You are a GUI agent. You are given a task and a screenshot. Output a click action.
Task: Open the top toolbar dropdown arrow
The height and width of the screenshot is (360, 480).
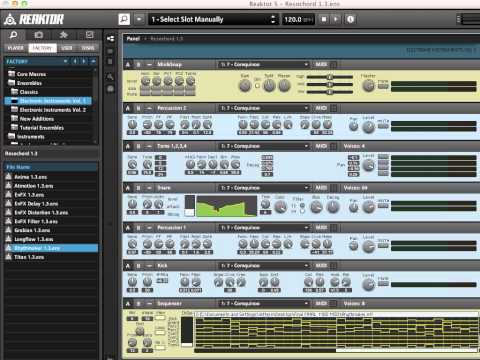pos(139,19)
